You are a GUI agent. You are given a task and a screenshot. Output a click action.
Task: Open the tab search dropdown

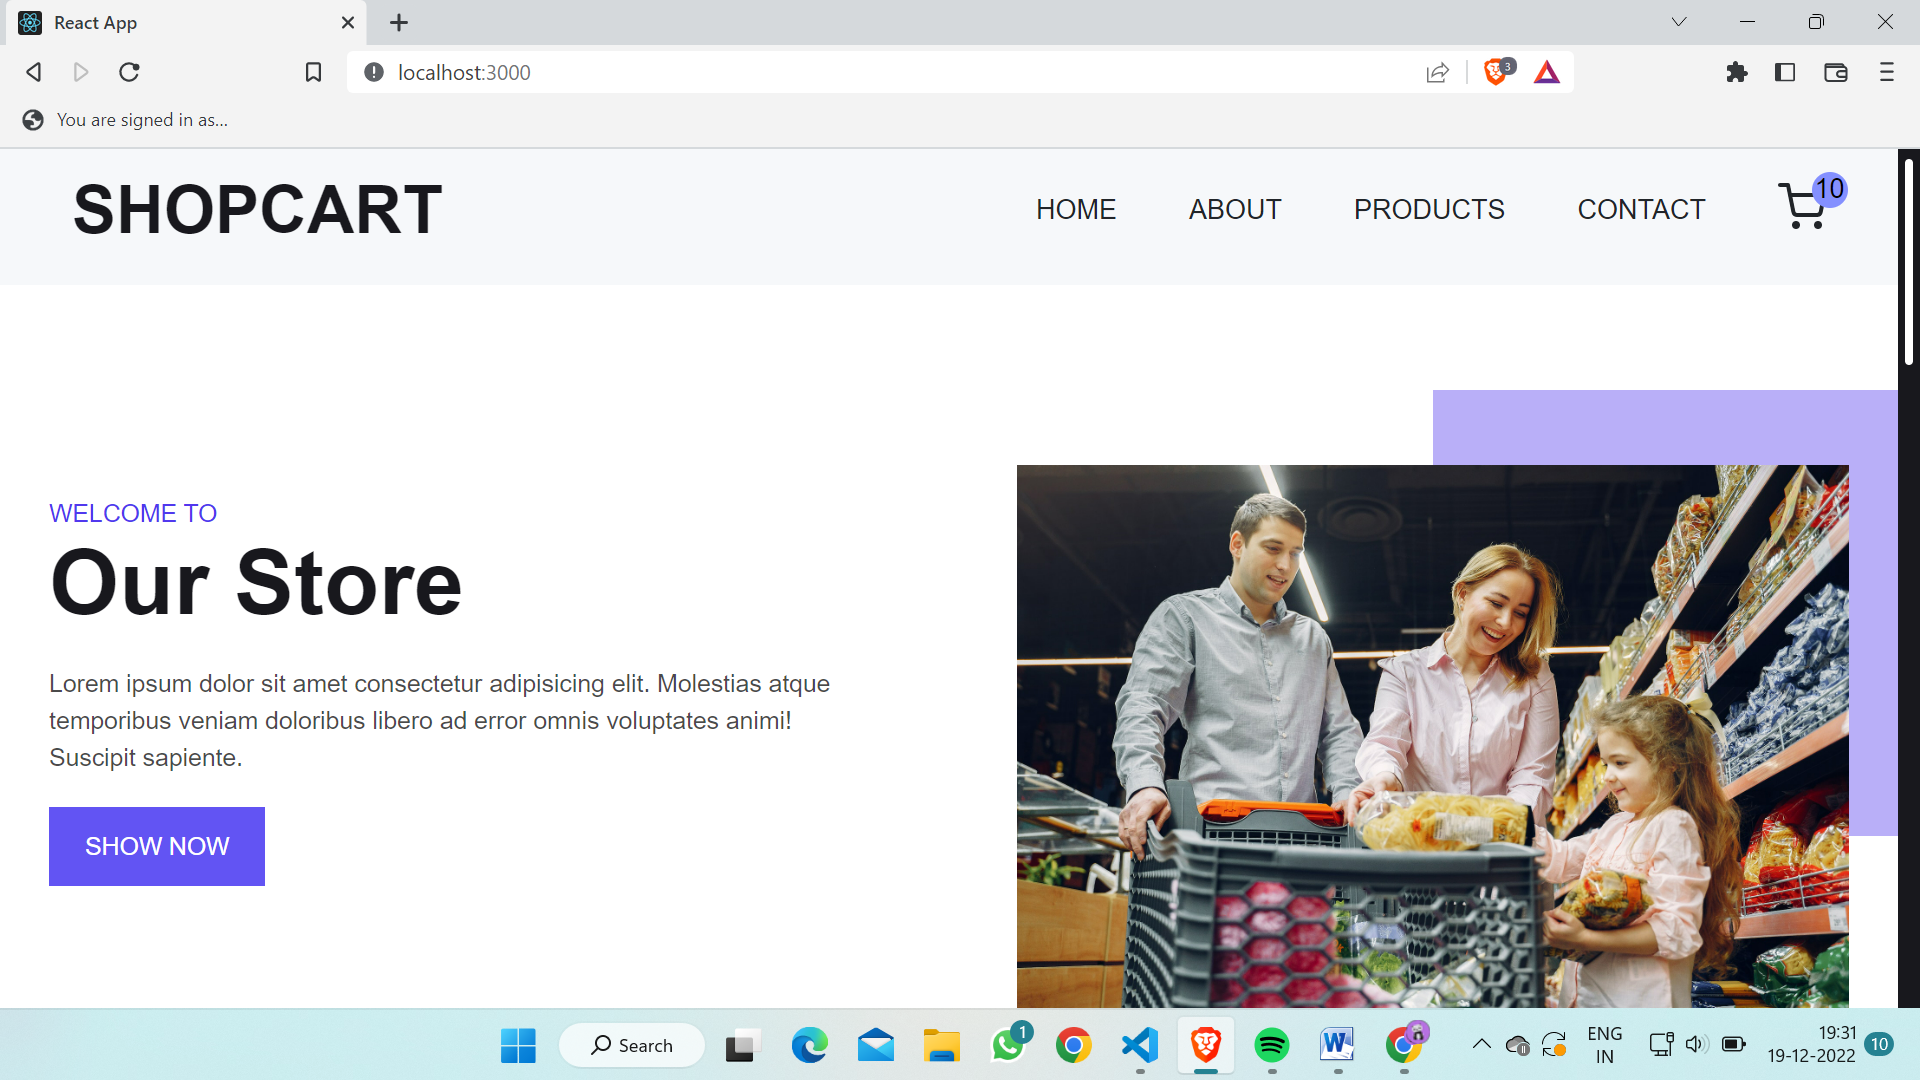[x=1679, y=21]
